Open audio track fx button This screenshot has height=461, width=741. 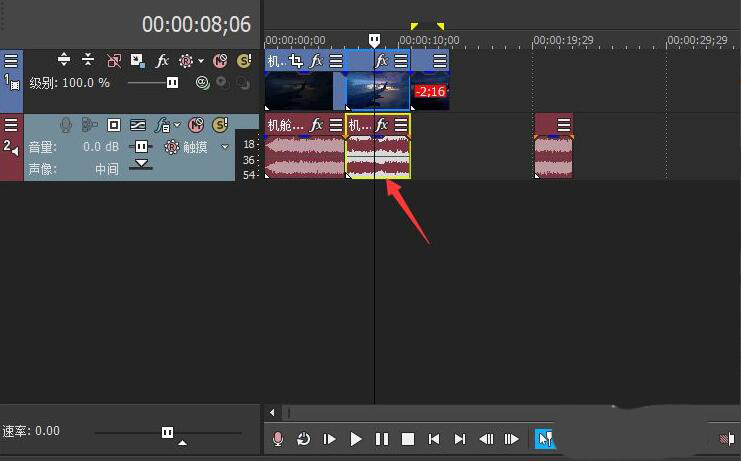[163, 126]
